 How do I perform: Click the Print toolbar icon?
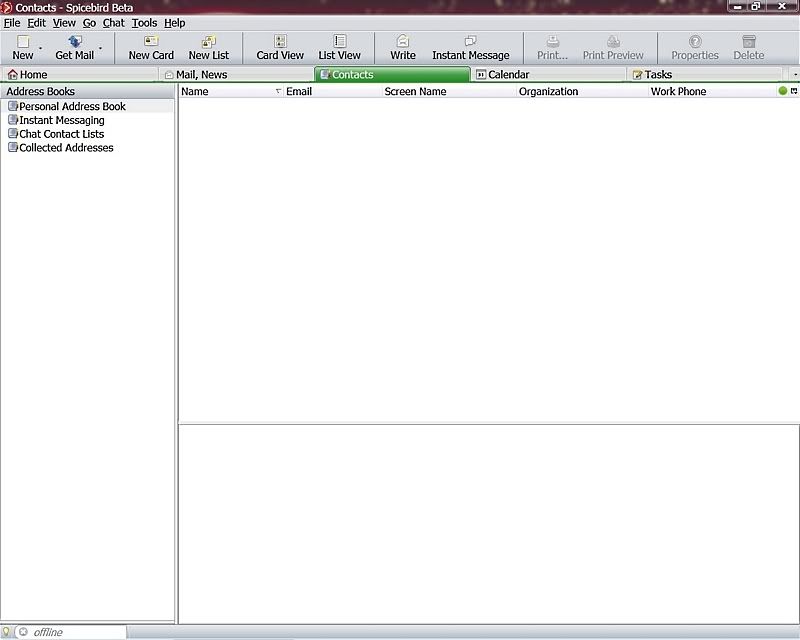(552, 48)
